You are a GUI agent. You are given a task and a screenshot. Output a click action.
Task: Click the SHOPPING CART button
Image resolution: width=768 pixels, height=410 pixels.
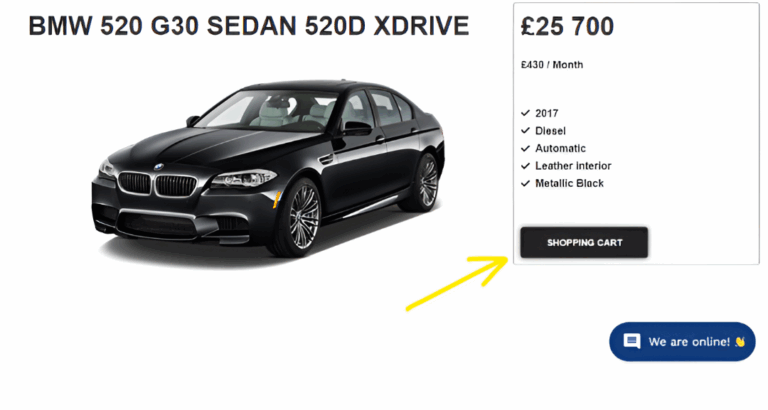point(584,242)
